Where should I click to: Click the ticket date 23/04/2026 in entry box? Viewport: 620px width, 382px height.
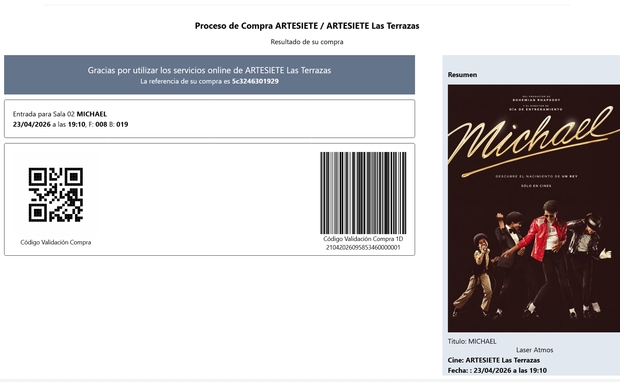pos(32,125)
